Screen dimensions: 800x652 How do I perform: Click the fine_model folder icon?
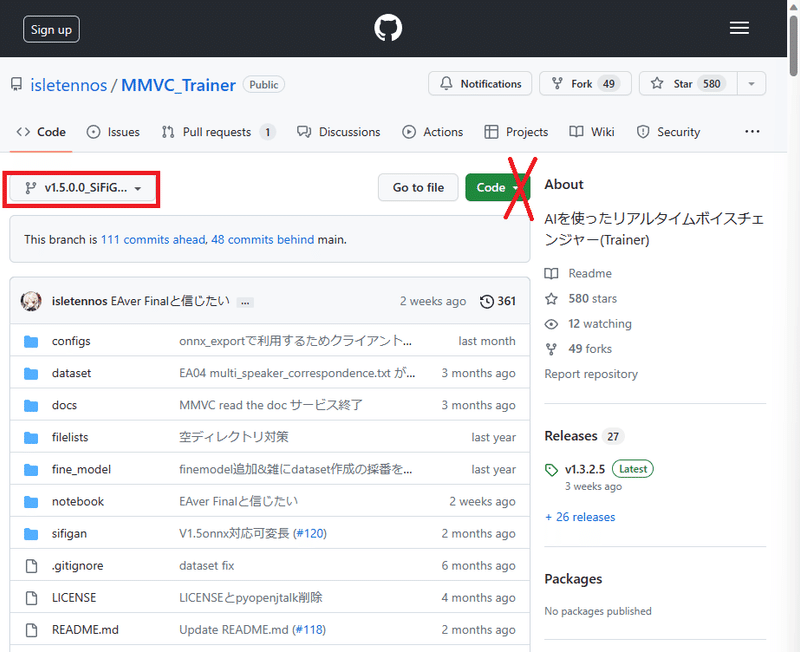[31, 470]
